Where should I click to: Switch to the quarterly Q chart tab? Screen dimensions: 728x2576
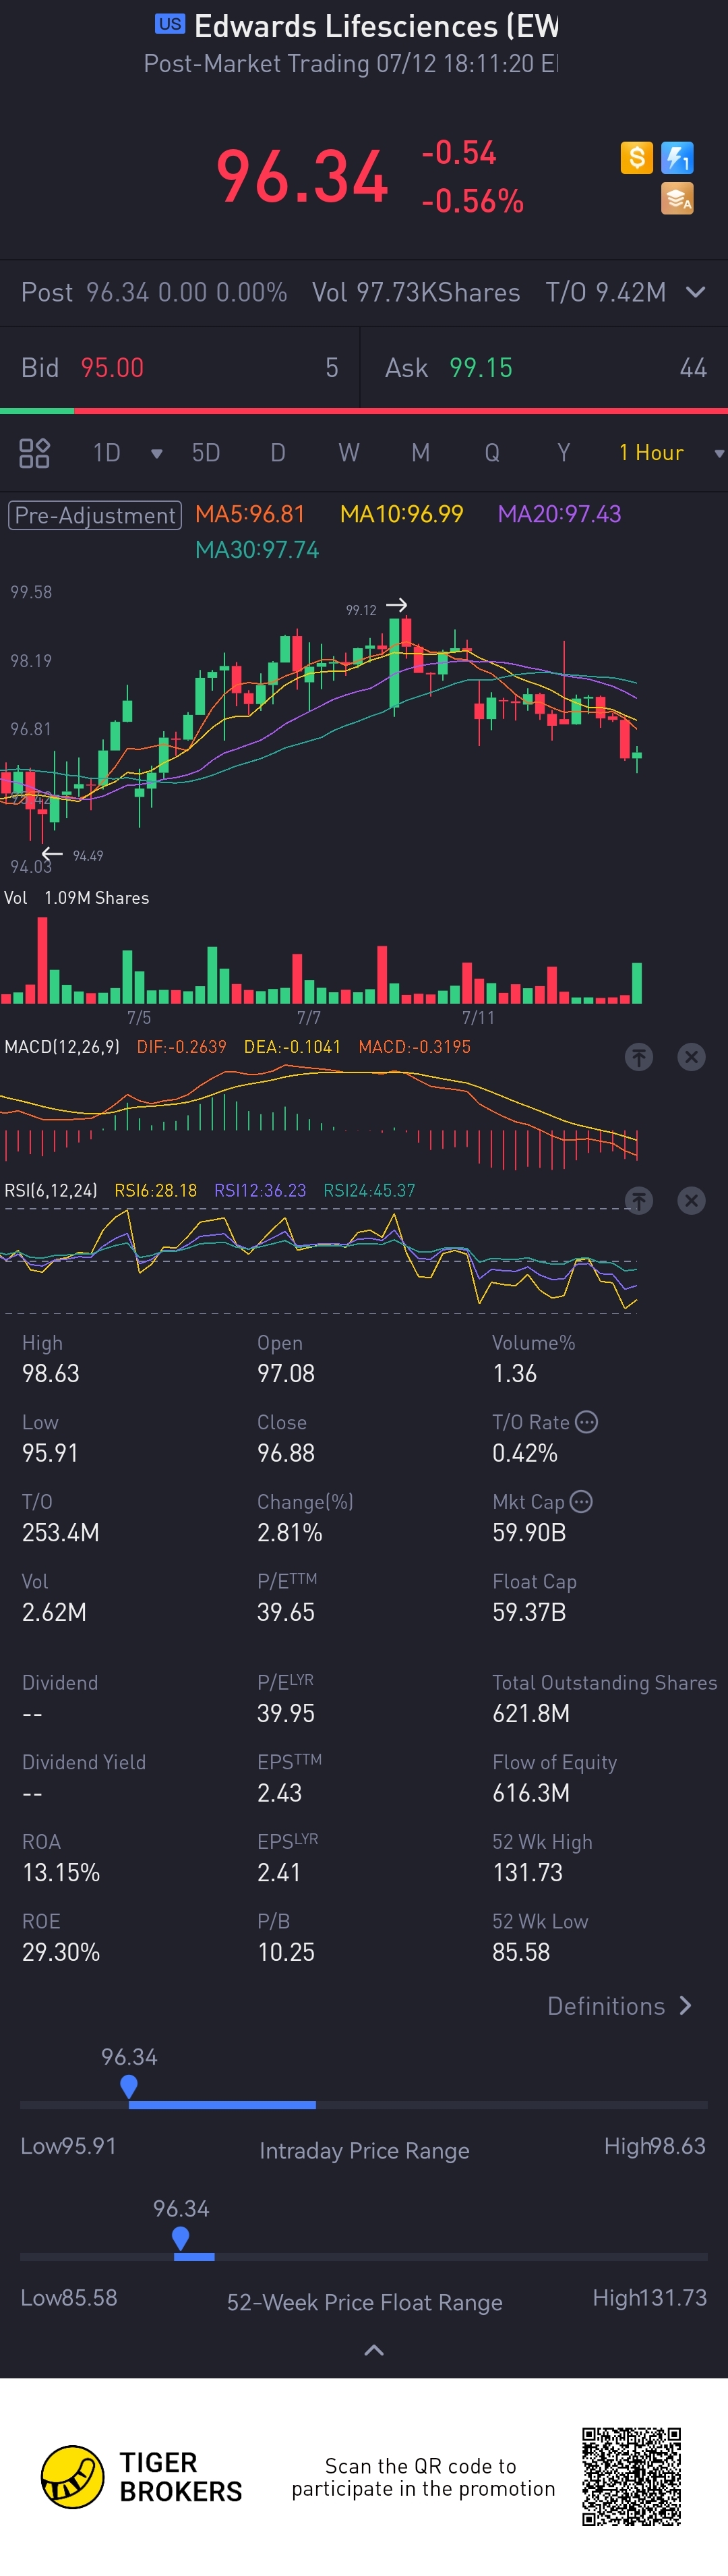pos(492,453)
